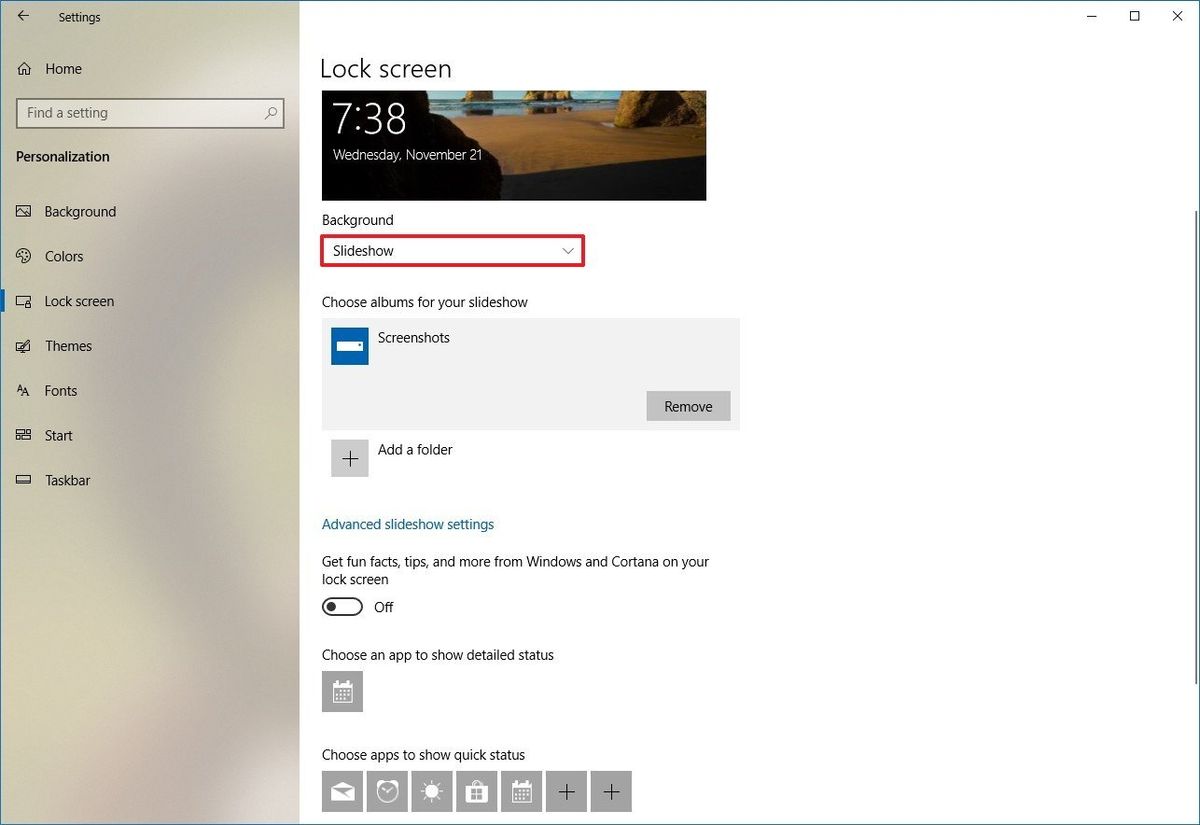
Task: Select the Microsoft Store quick status icon
Action: 476,791
